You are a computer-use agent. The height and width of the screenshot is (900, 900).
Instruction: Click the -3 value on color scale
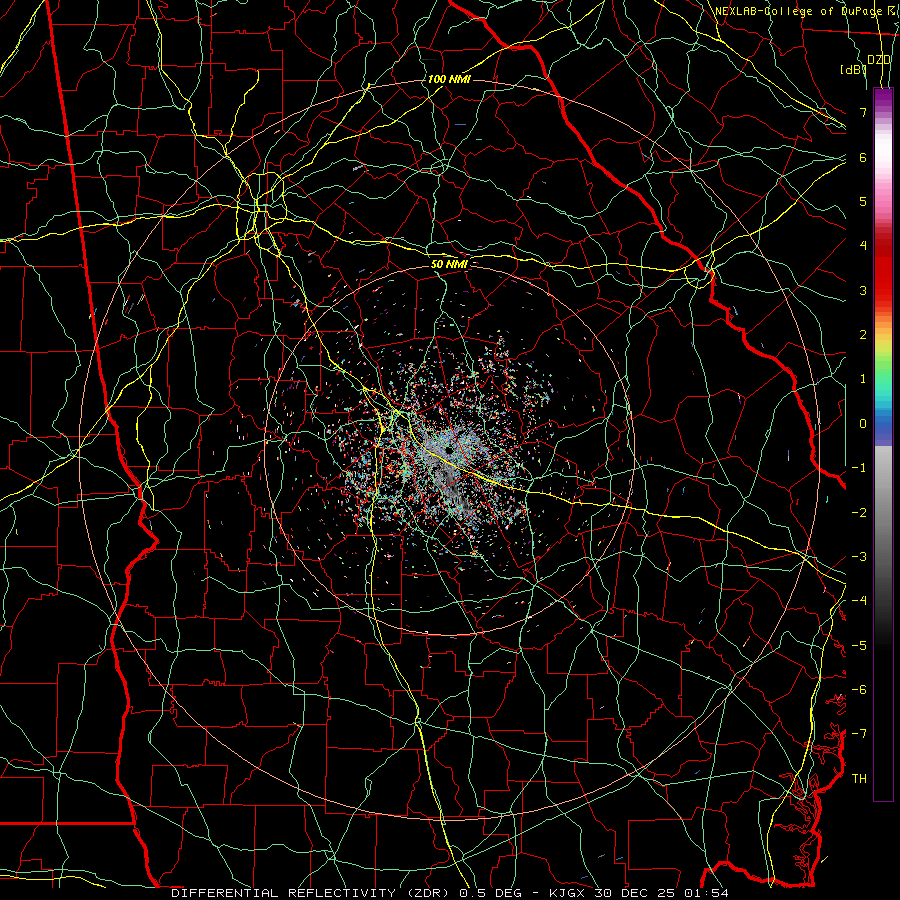coord(859,557)
